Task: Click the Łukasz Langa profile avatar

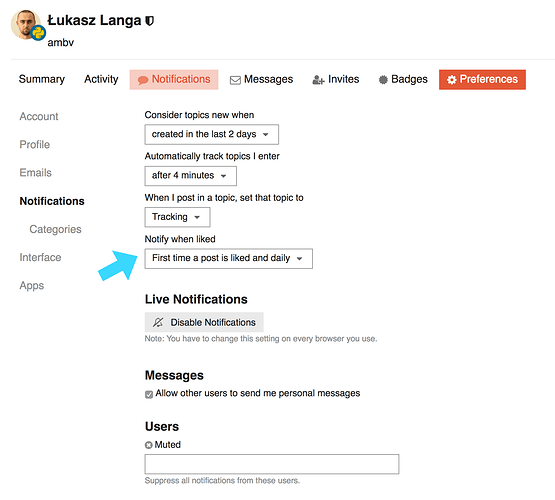Action: [x=25, y=25]
